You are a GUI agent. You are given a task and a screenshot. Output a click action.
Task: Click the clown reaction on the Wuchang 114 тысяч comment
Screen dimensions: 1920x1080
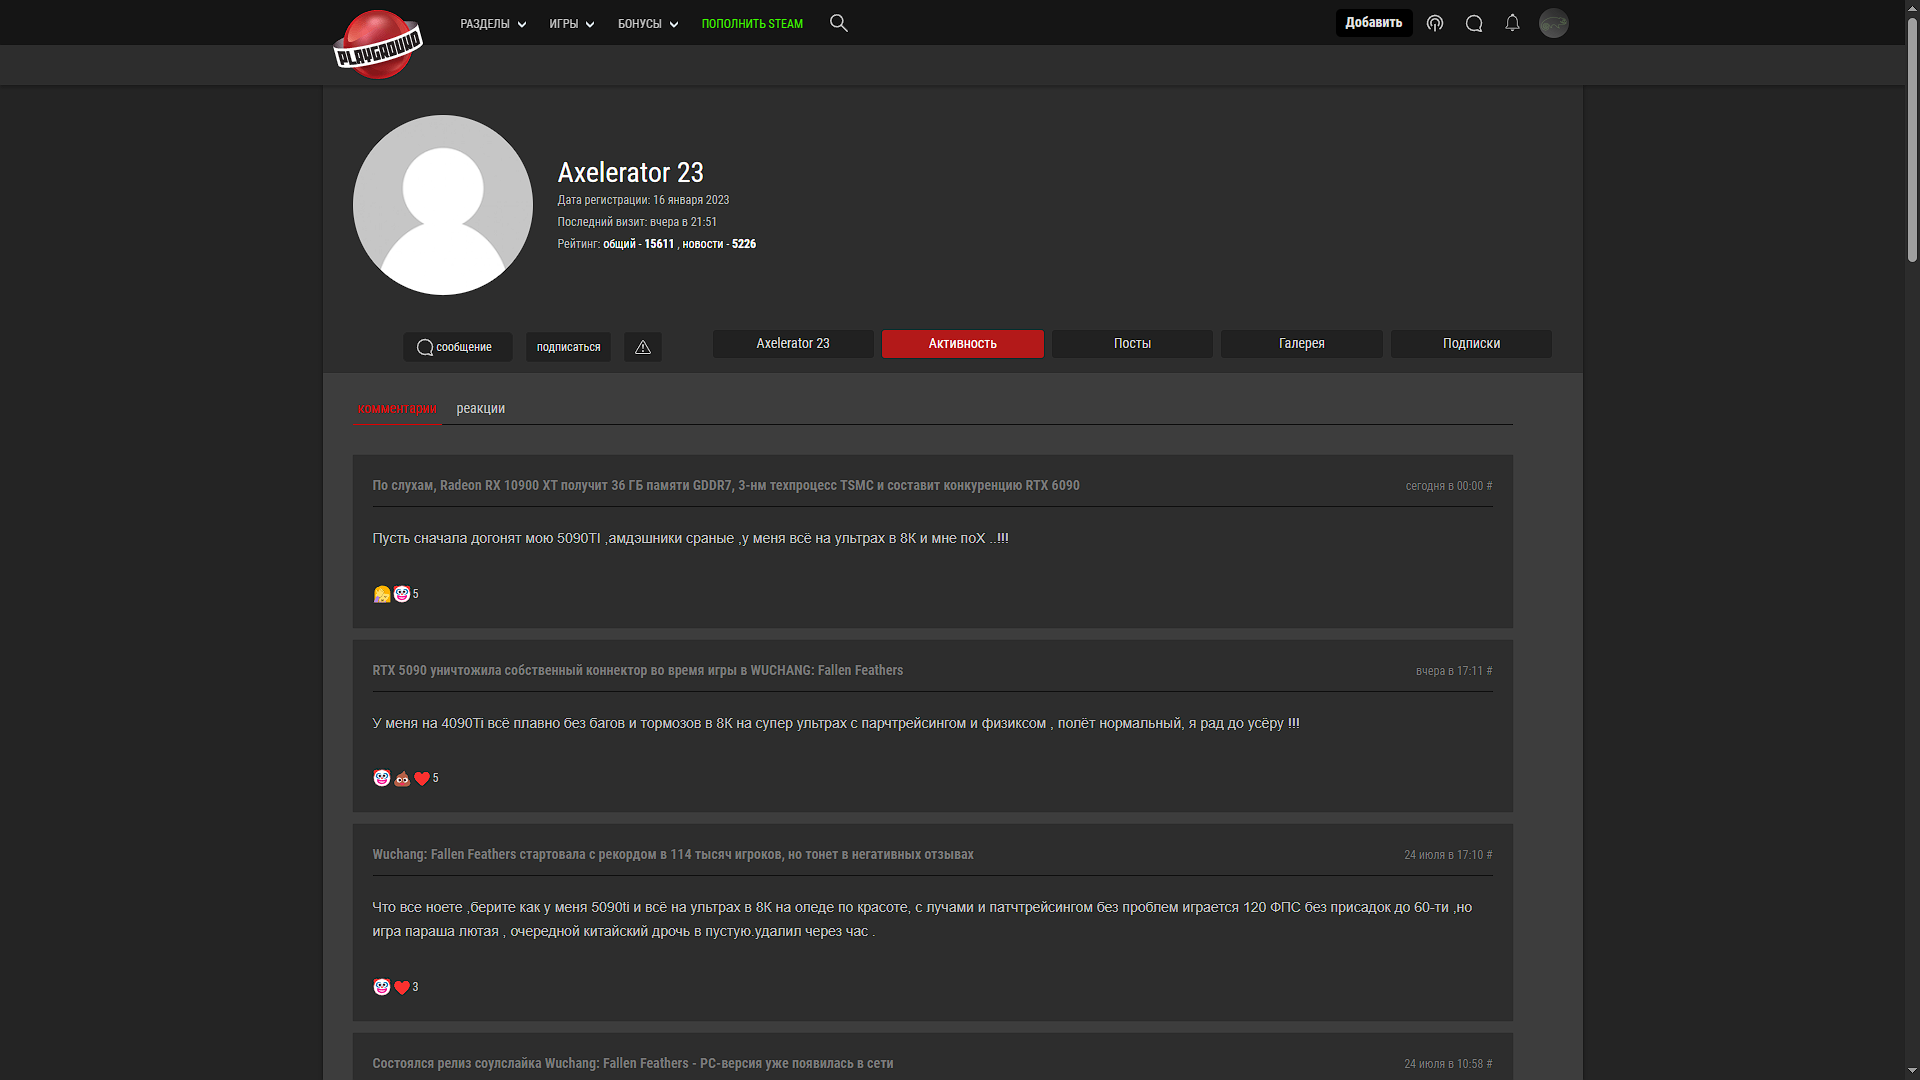click(382, 987)
